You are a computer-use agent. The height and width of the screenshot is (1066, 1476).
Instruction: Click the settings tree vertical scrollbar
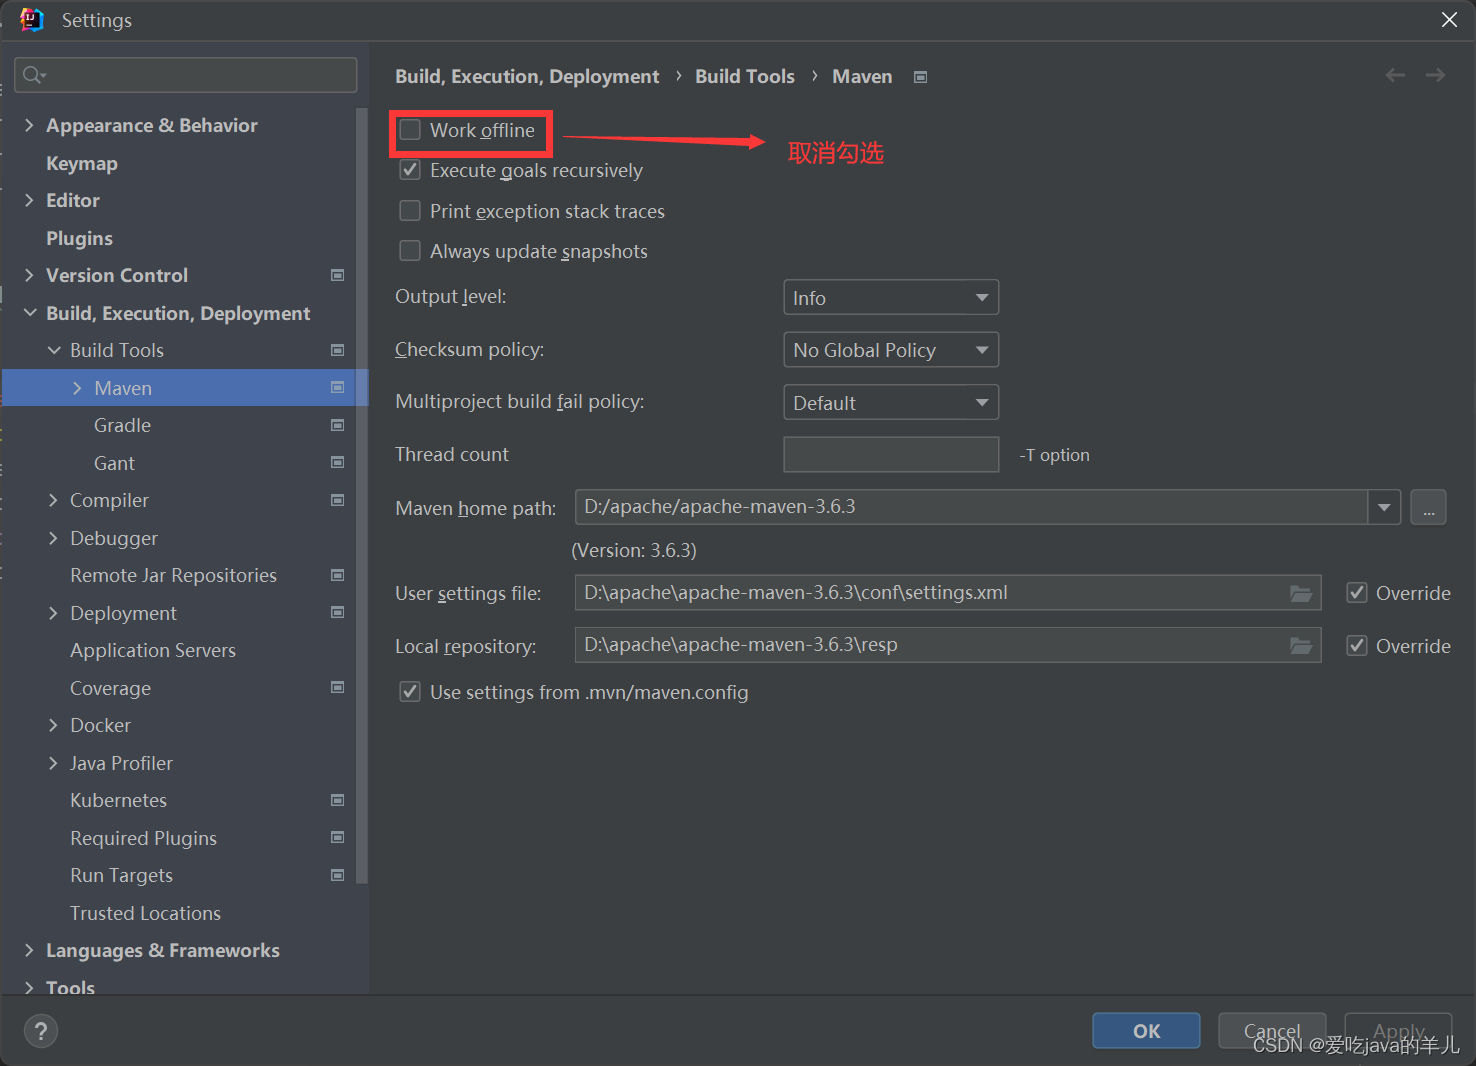click(362, 495)
